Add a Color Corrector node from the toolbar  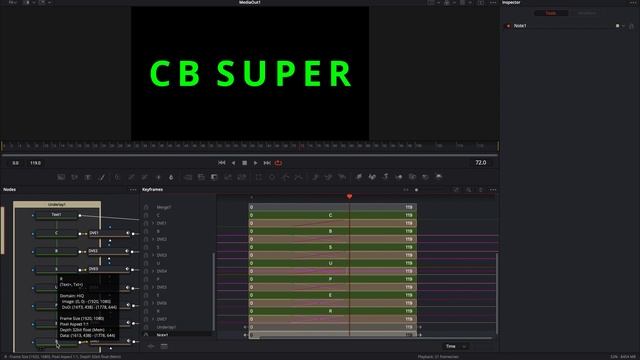117,177
